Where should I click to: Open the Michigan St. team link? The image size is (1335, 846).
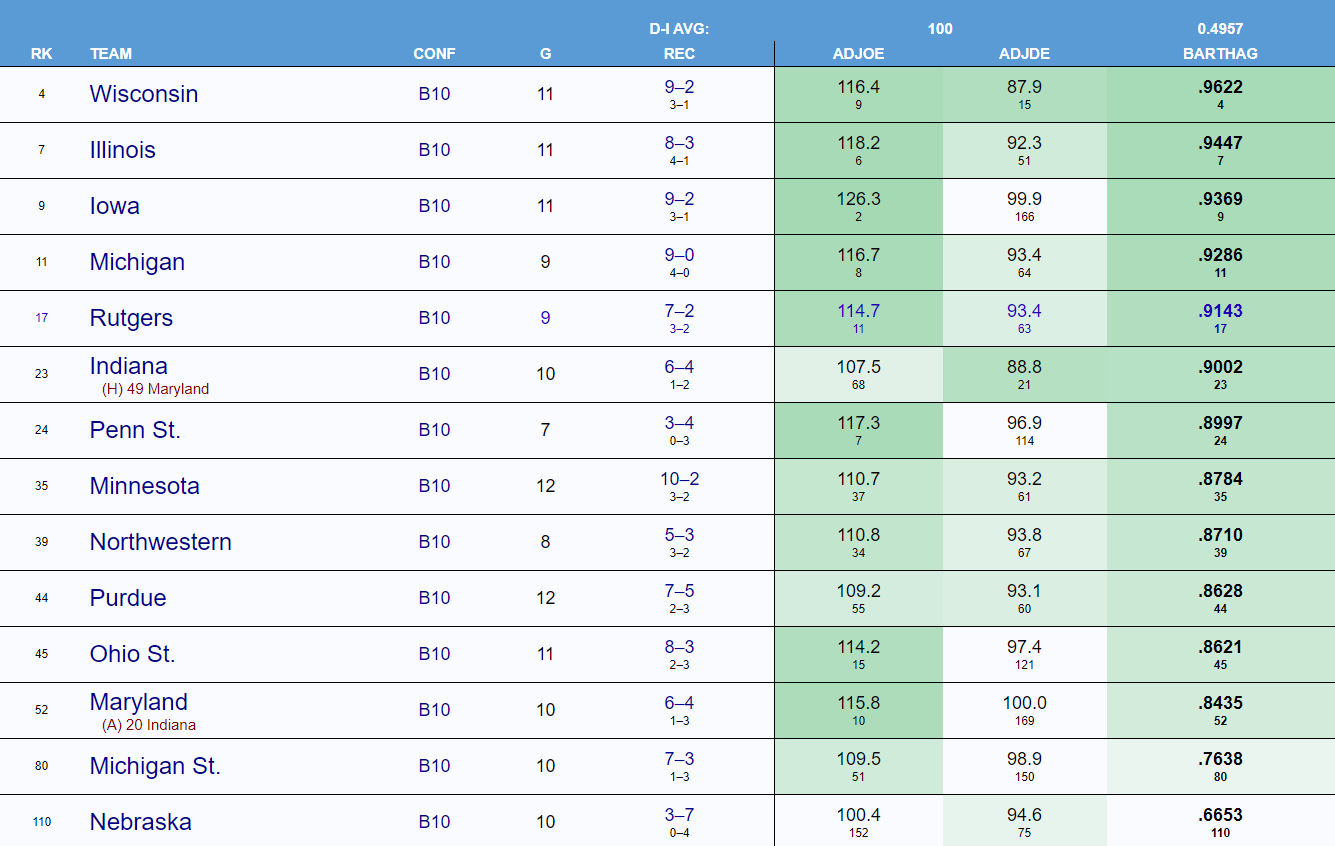click(x=155, y=766)
